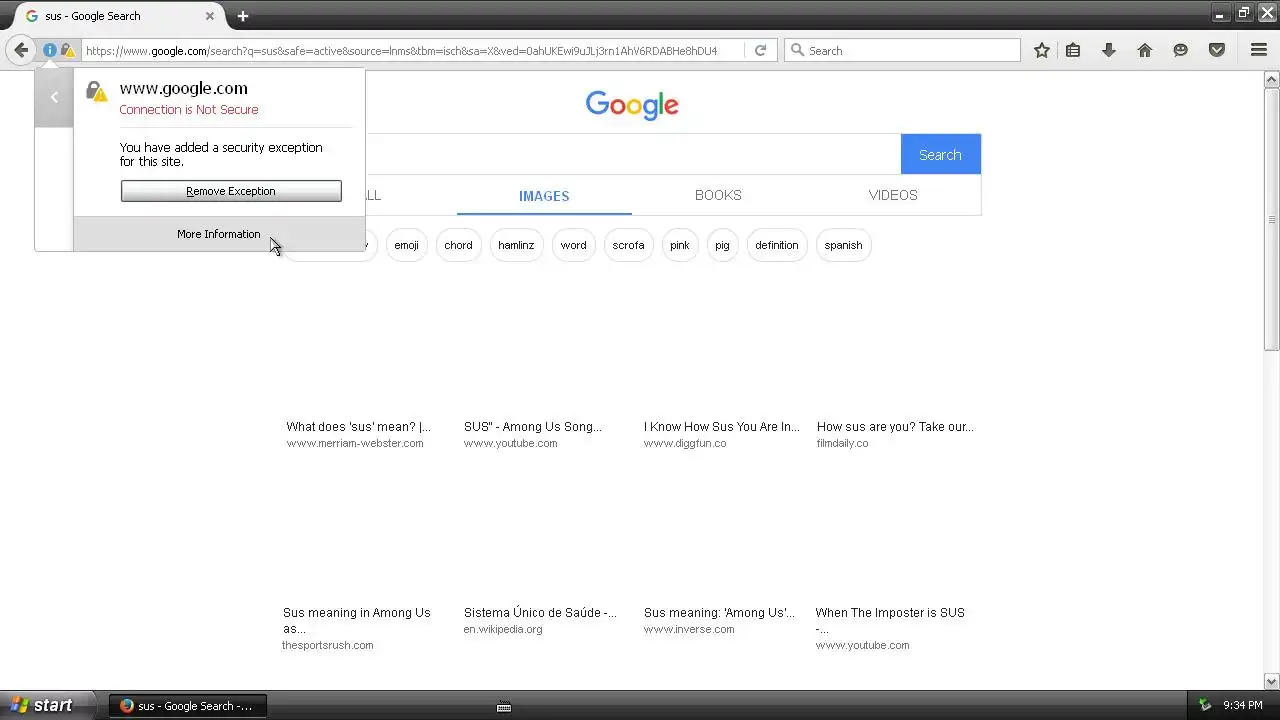Click the en.wikipedia.org source text

pyautogui.click(x=503, y=629)
